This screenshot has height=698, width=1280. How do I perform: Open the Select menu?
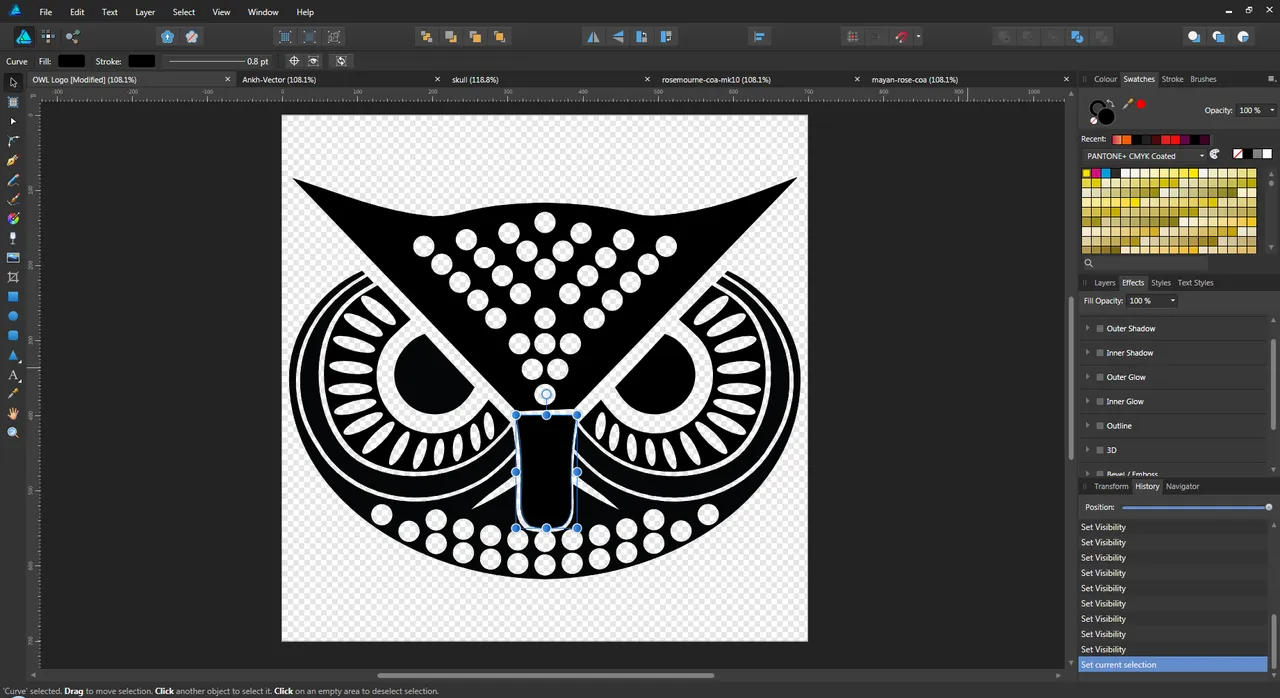(184, 12)
